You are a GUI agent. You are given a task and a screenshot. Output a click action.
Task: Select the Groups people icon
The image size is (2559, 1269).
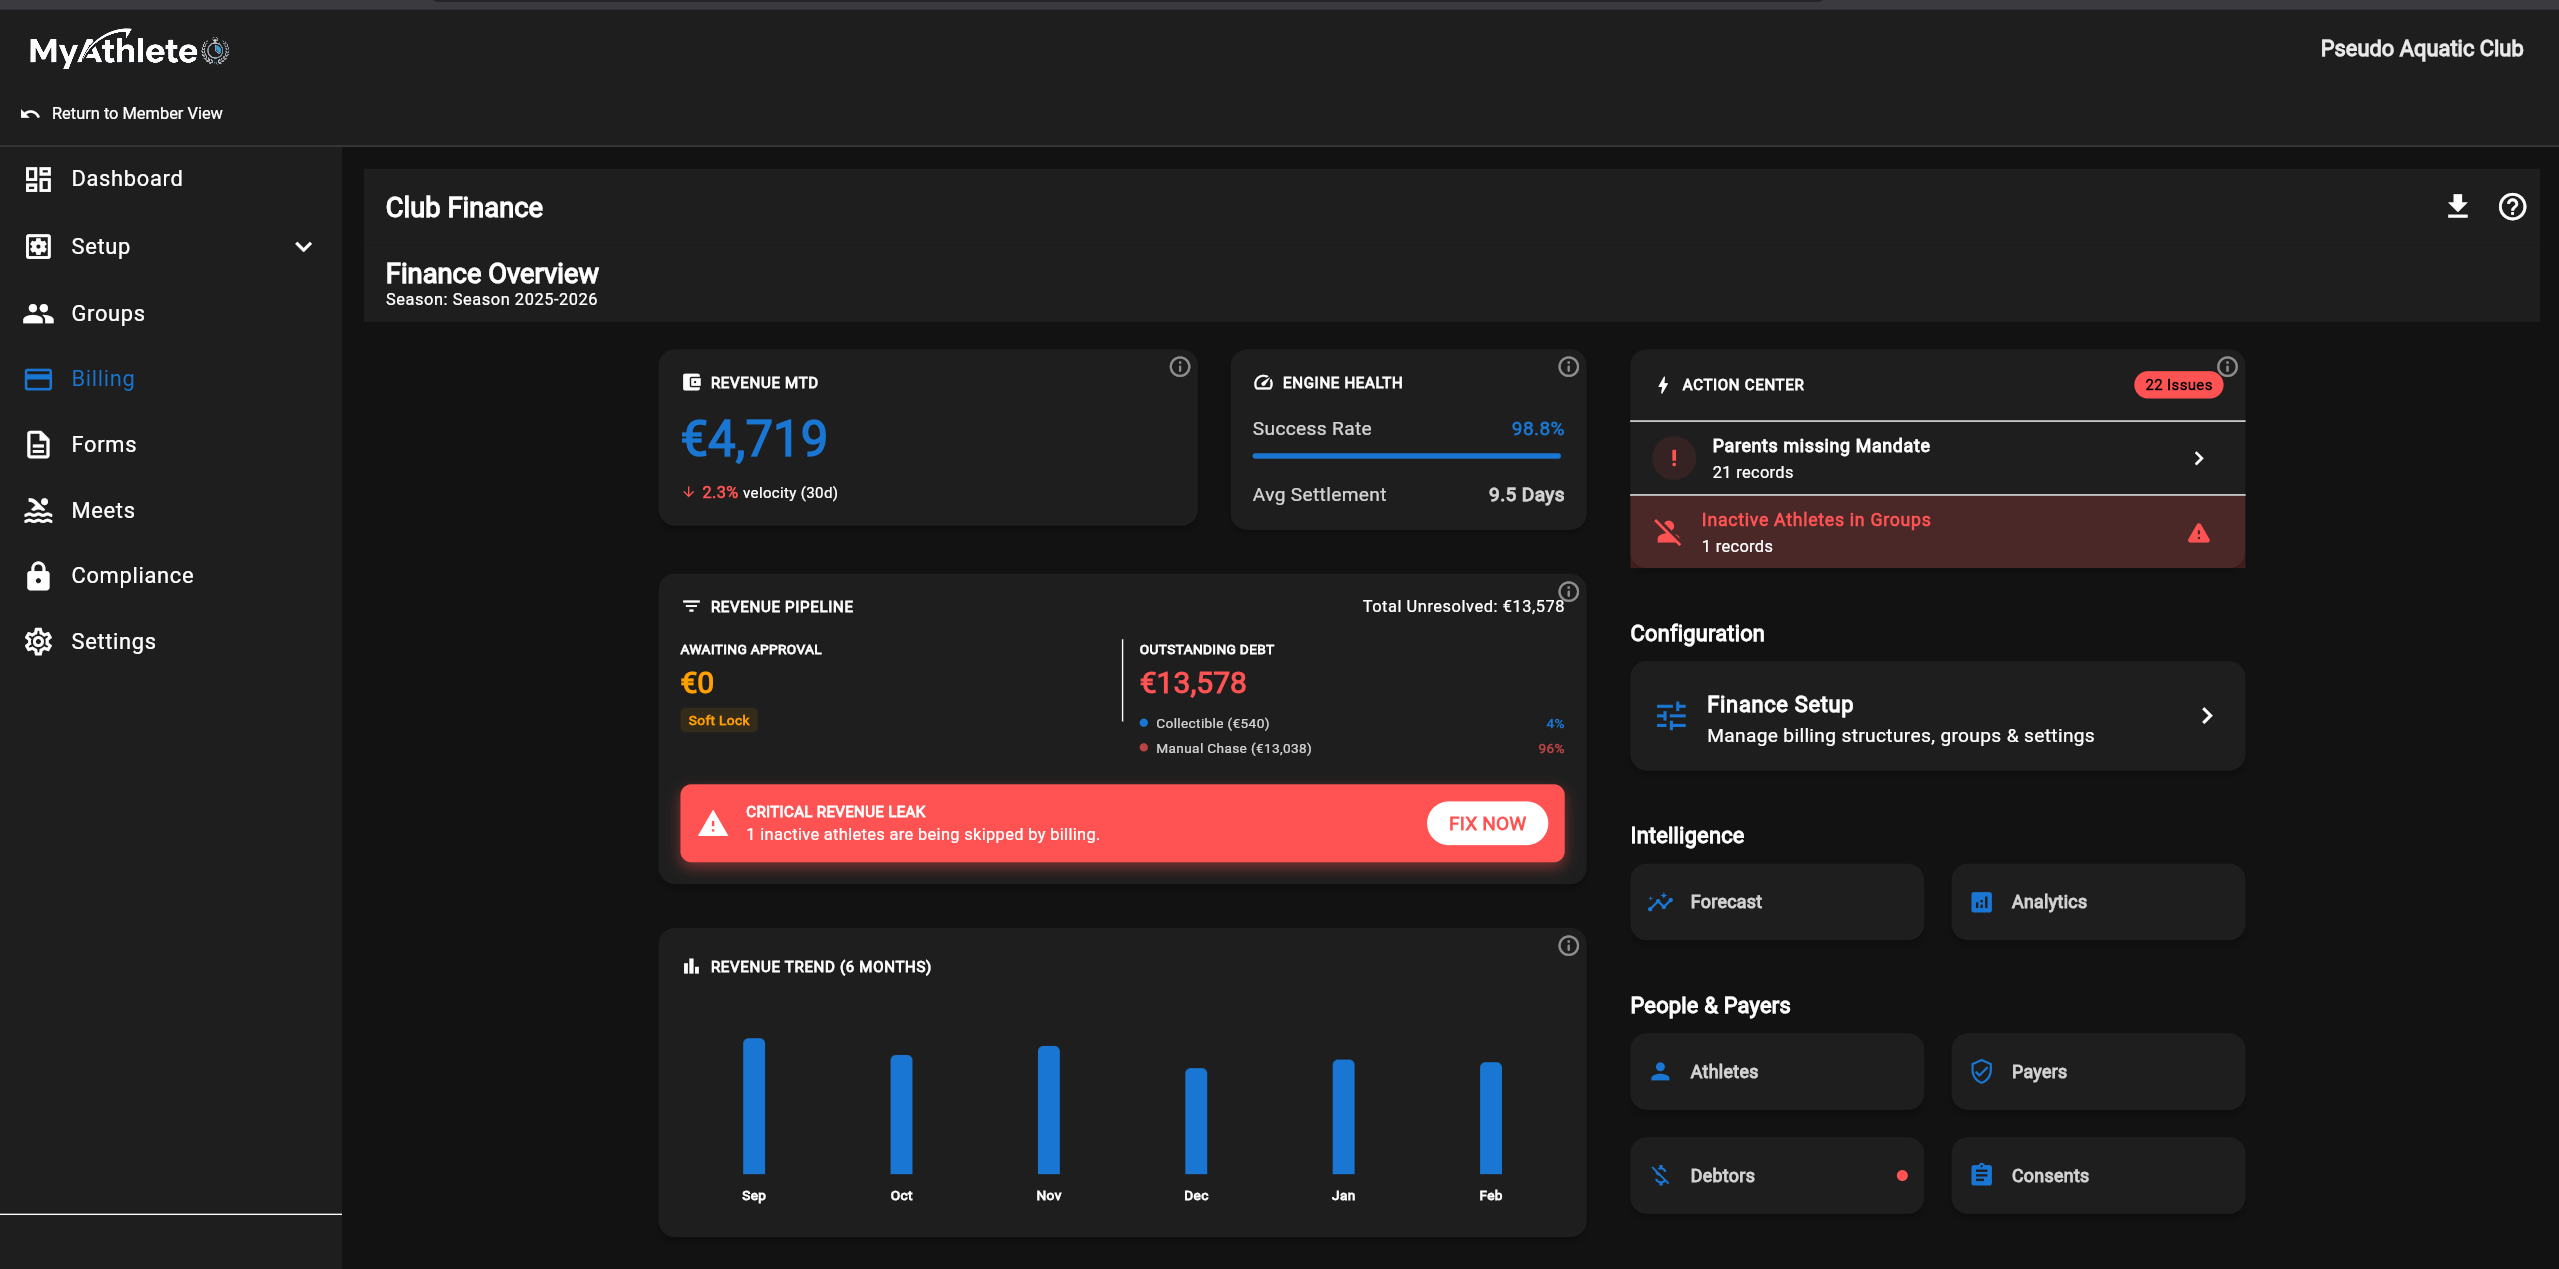point(38,313)
